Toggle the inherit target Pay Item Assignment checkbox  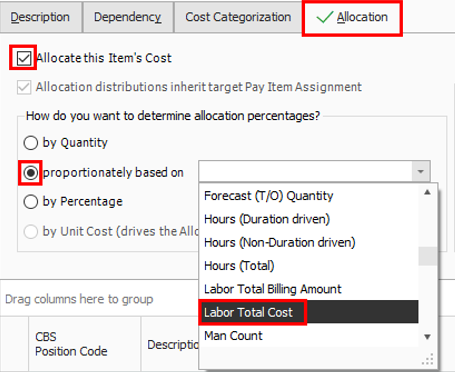[24, 87]
